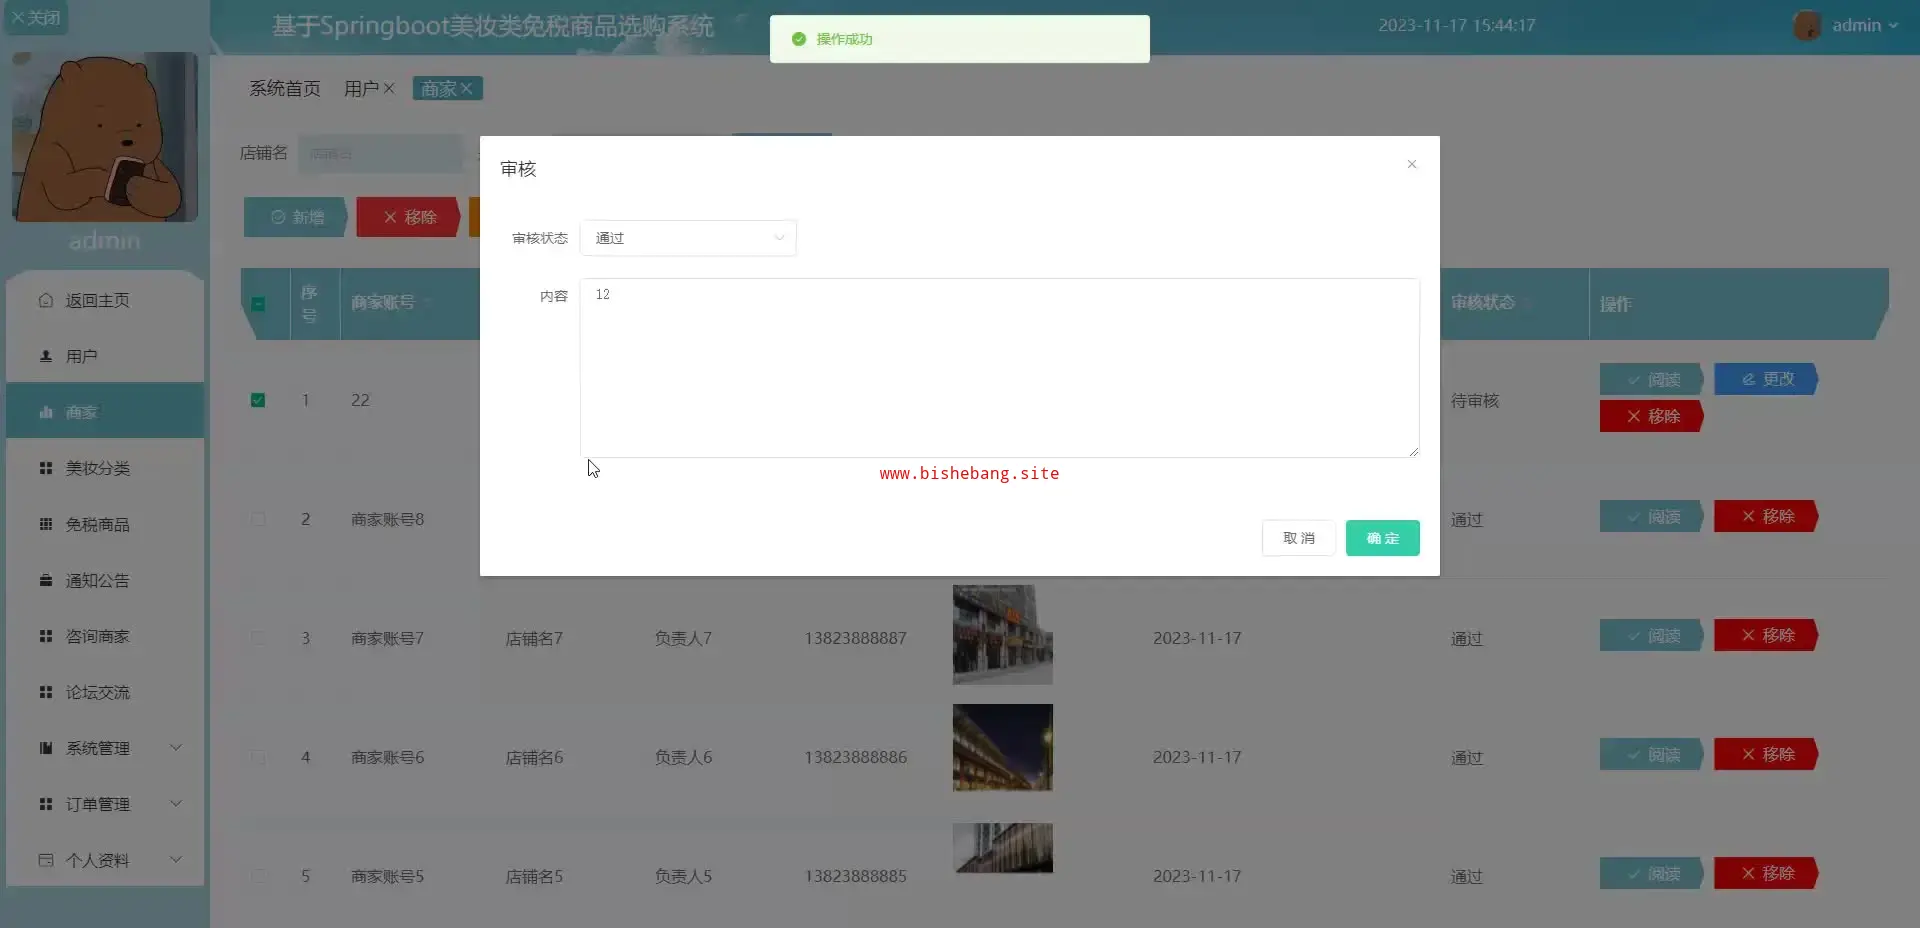This screenshot has width=1920, height=928.
Task: Click 移除 for the row with account 22
Action: 1652,416
